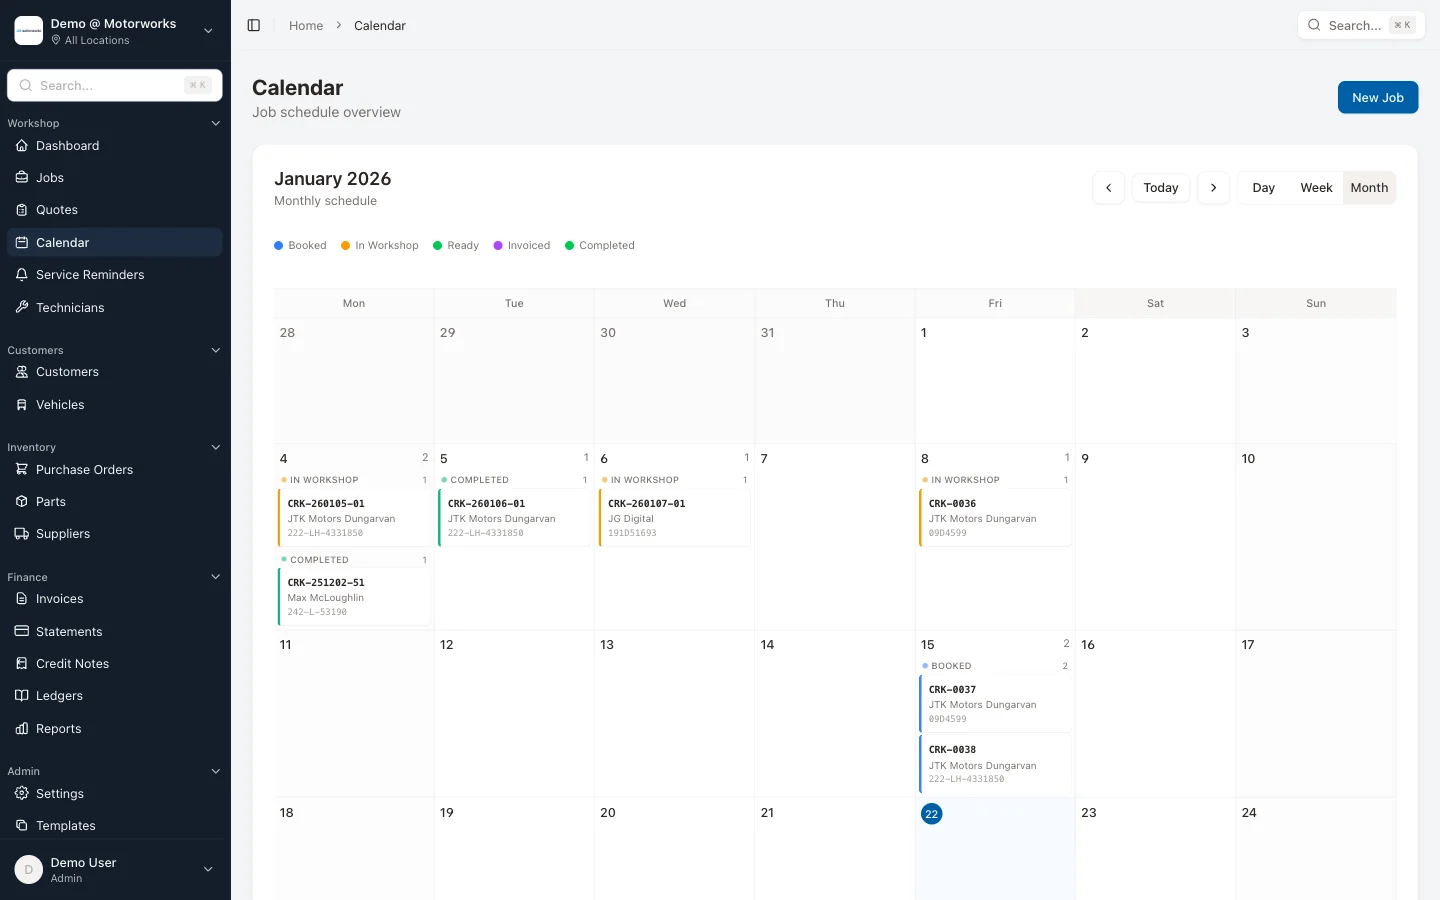Collapse the sidebar with the panel icon
The width and height of the screenshot is (1440, 900).
tap(254, 25)
